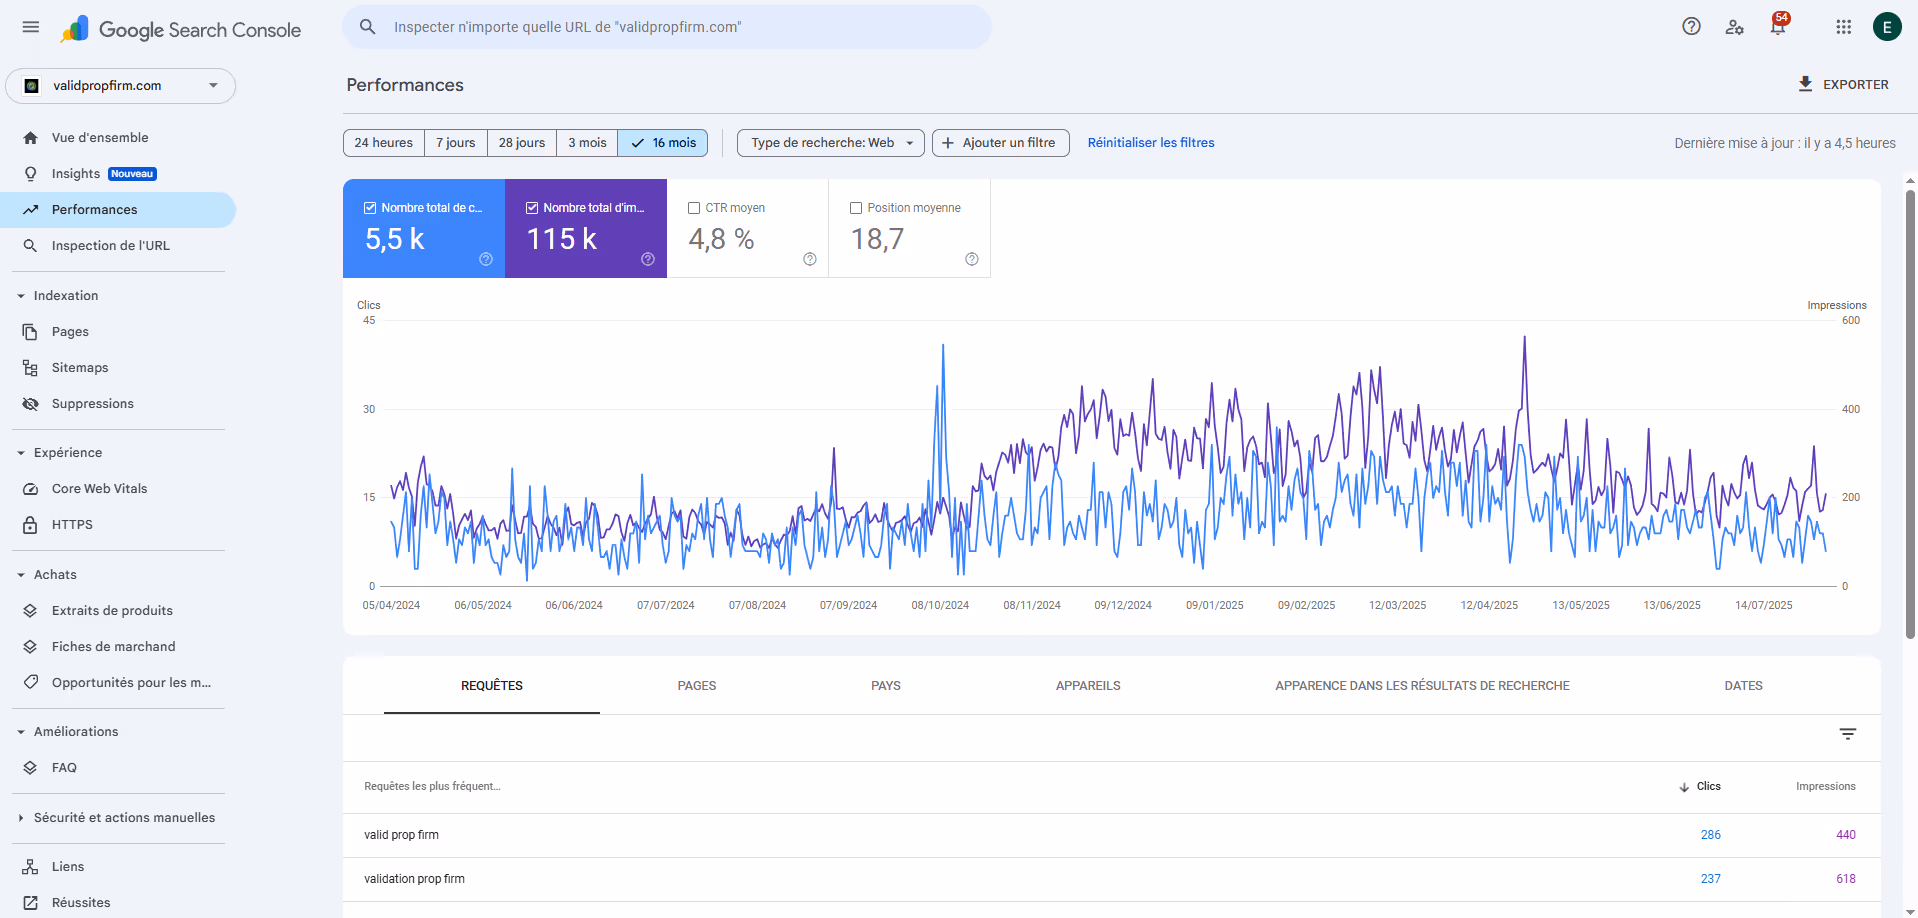
Task: Click the Opportunités tag icon
Action: (31, 683)
